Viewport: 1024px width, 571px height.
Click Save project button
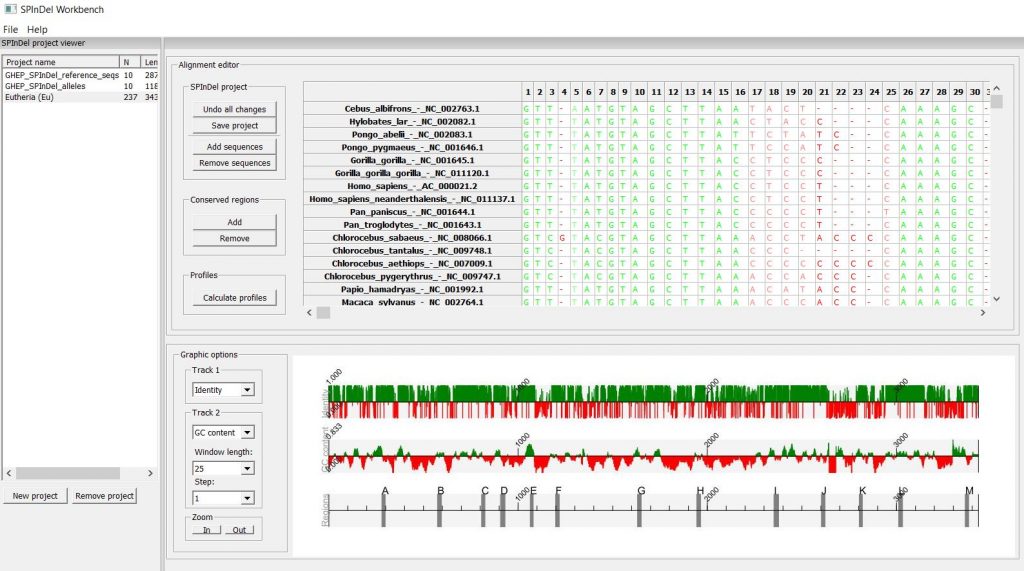[x=234, y=125]
